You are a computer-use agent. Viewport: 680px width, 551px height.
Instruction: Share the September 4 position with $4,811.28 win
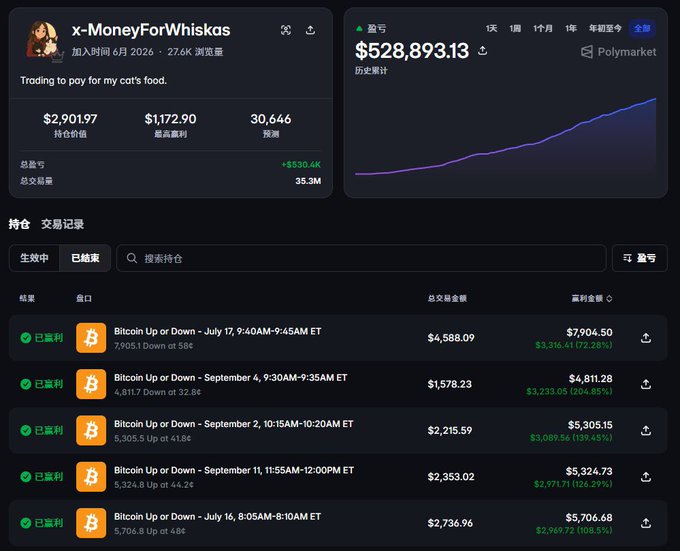[x=646, y=385]
